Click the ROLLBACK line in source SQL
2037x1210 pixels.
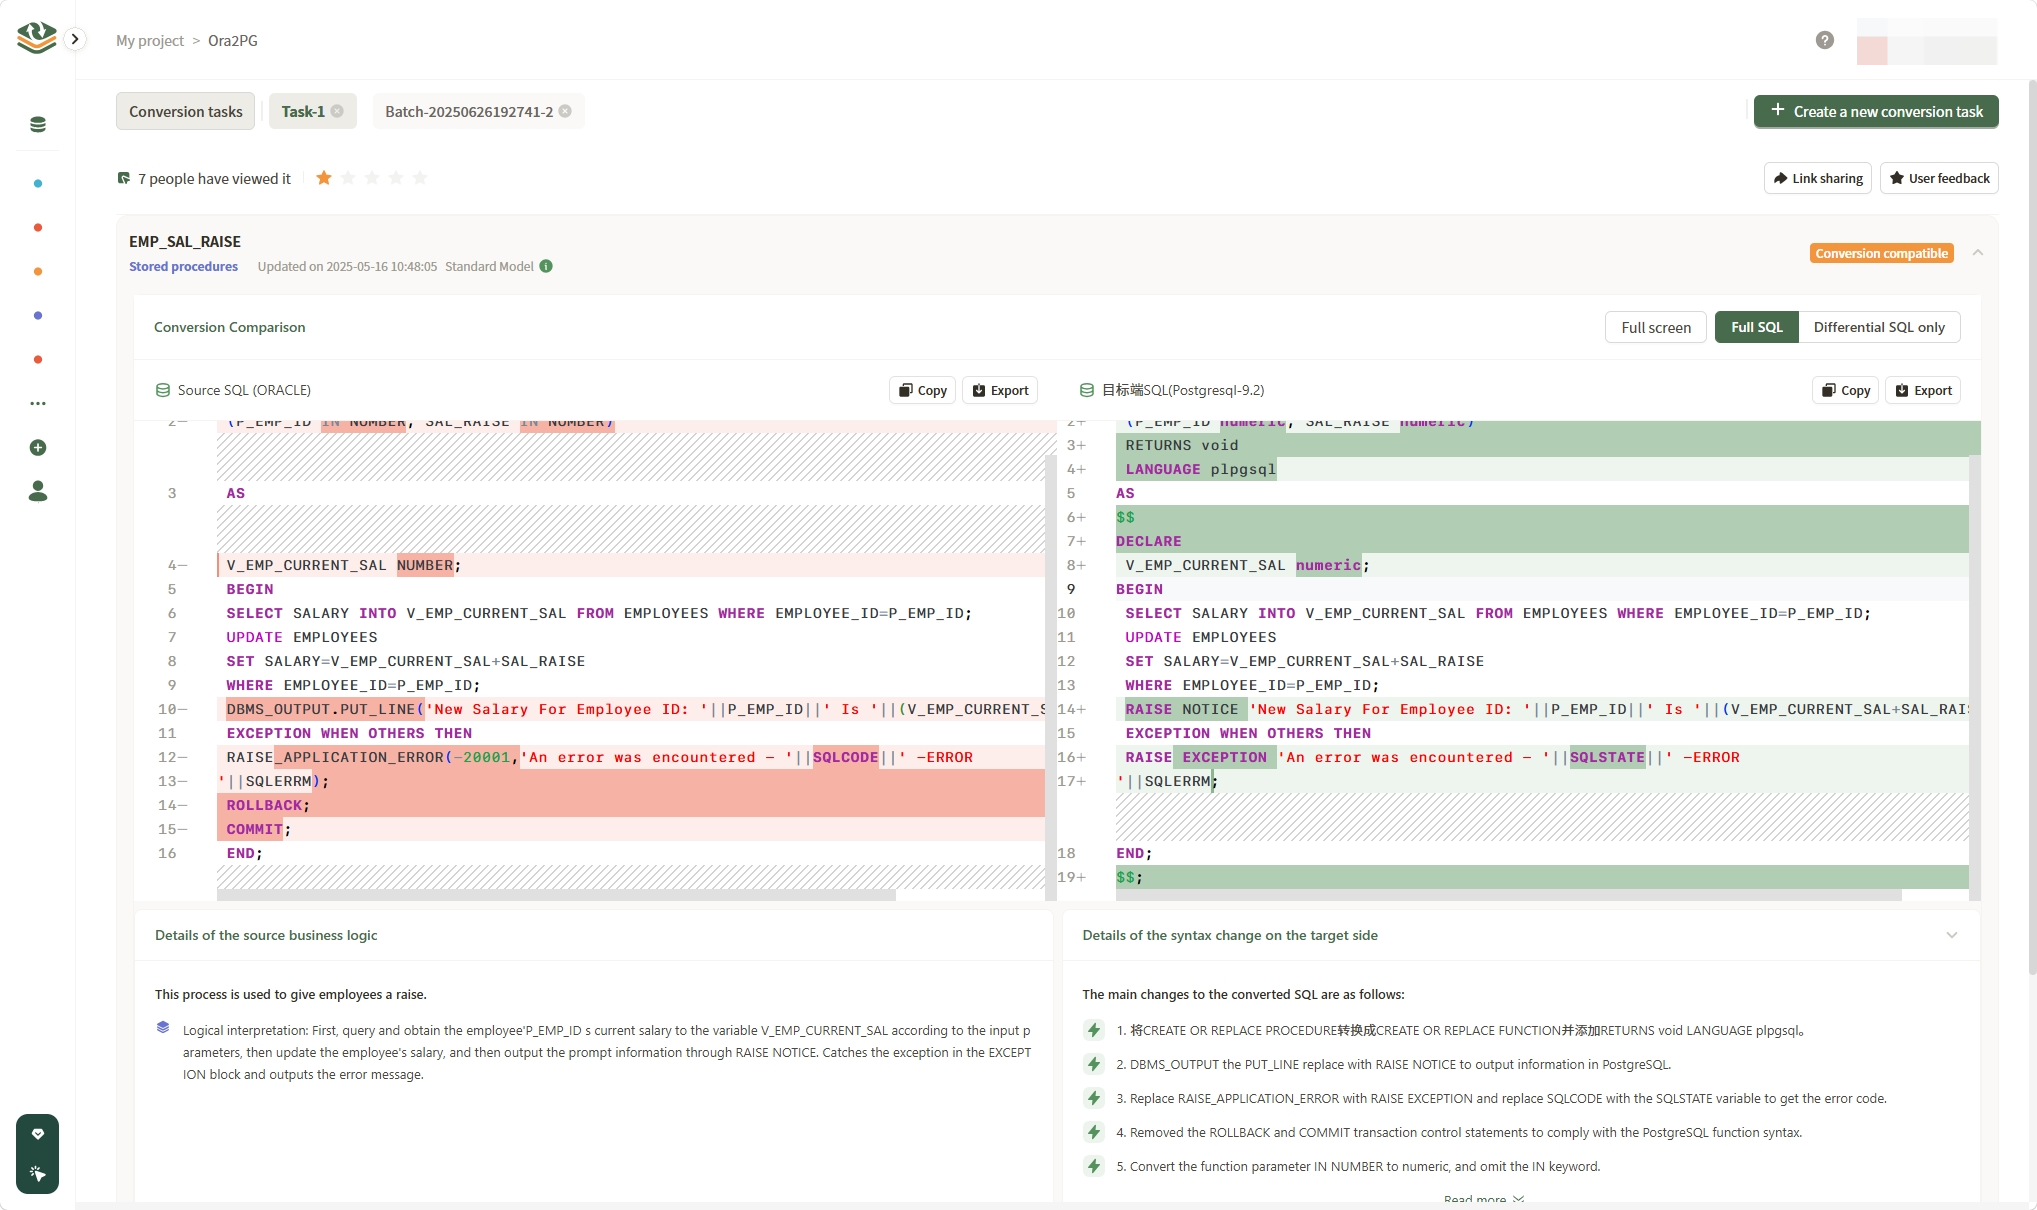(631, 805)
